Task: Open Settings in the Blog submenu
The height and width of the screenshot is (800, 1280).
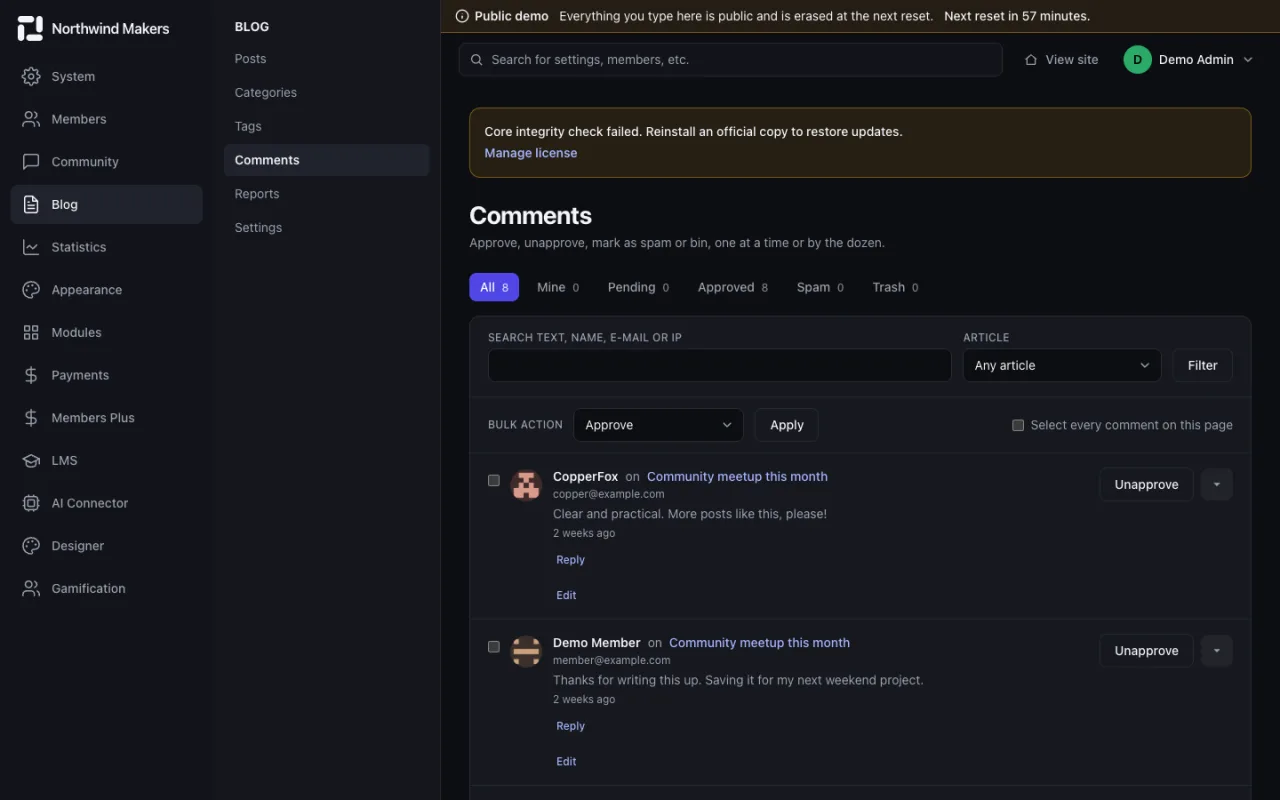Action: [327, 227]
